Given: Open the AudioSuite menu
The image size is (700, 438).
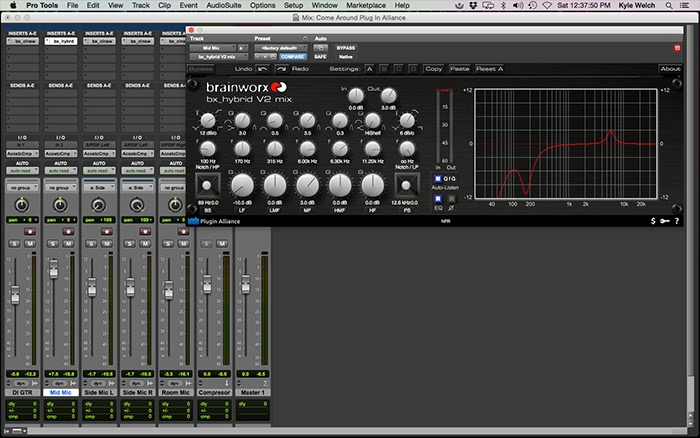Looking at the screenshot, I should point(224,5).
